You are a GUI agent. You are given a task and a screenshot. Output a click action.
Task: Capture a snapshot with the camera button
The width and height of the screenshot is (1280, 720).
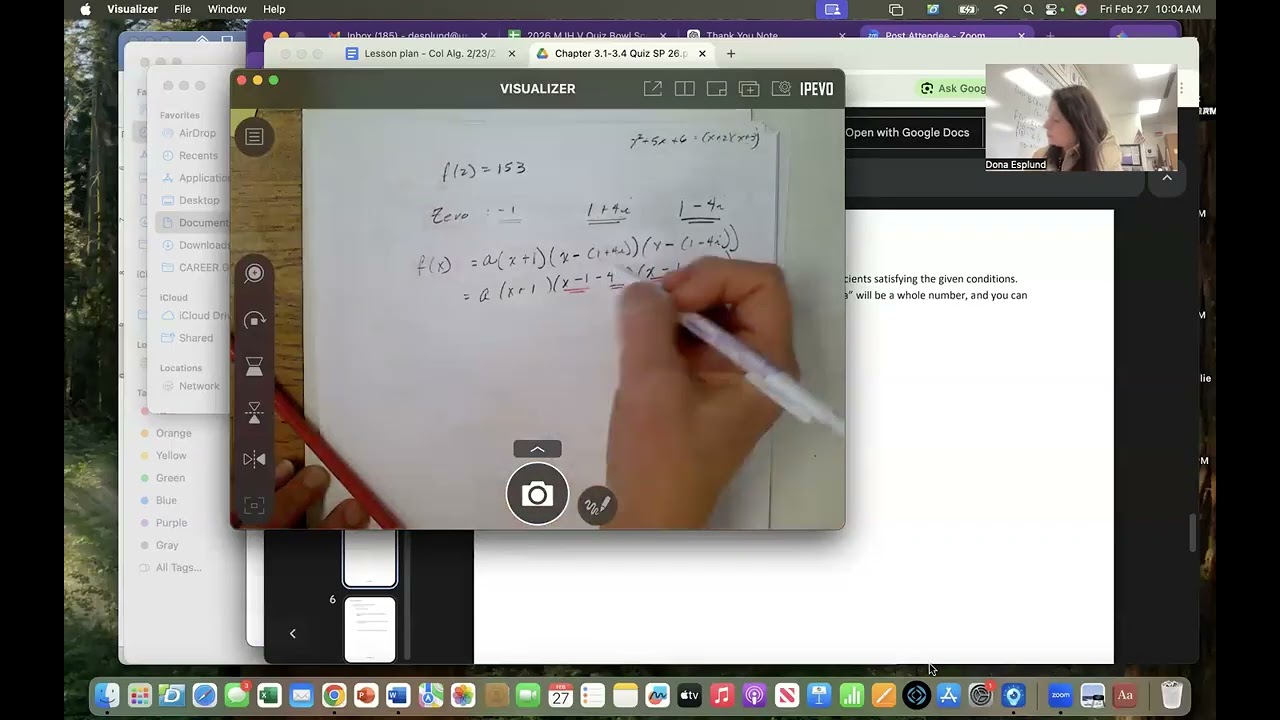pyautogui.click(x=537, y=494)
